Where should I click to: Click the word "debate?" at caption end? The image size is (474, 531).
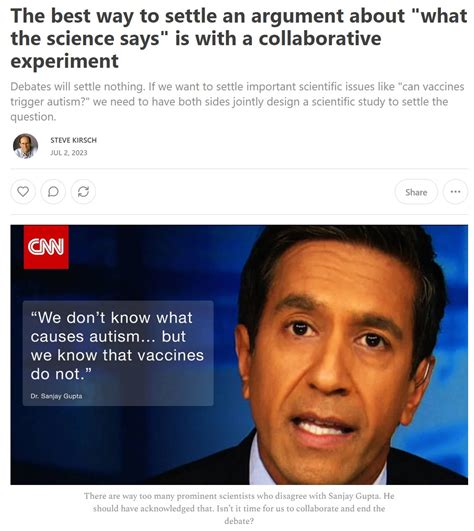[239, 521]
